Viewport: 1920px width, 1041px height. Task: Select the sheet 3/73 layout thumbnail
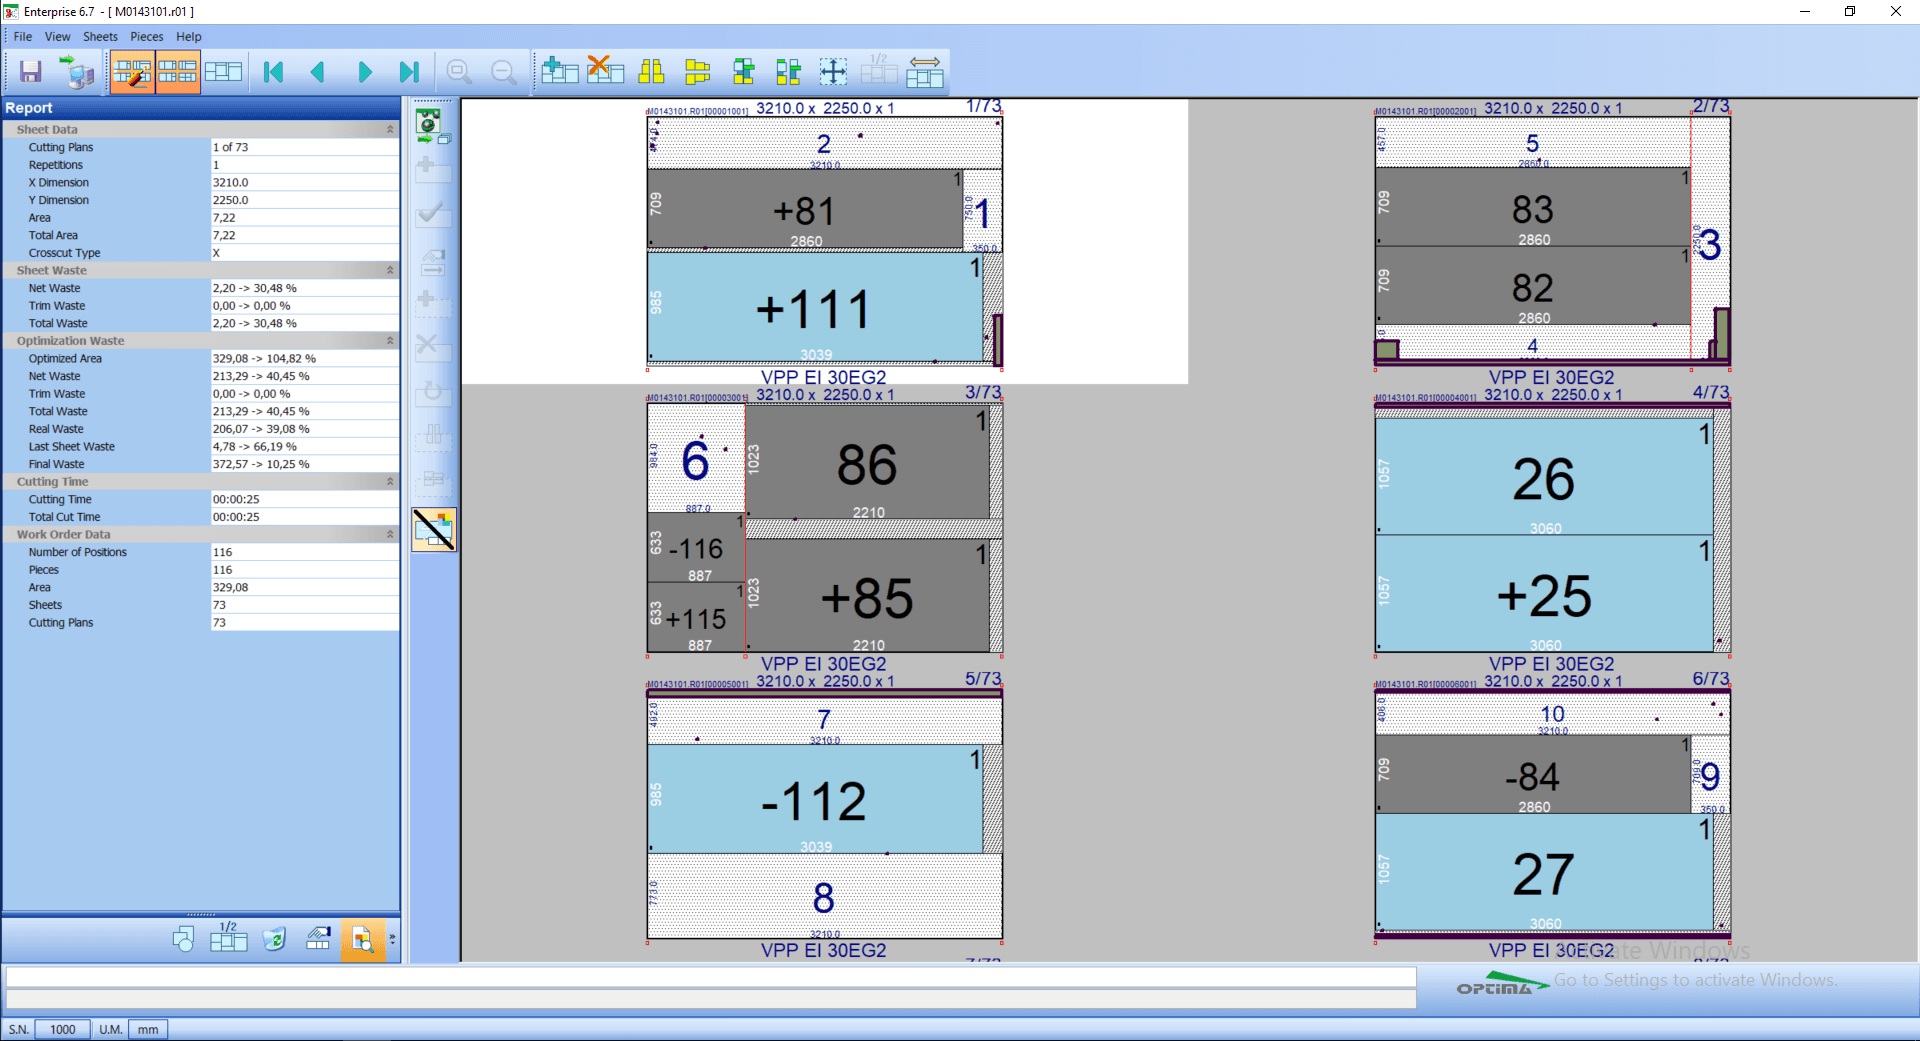(824, 528)
